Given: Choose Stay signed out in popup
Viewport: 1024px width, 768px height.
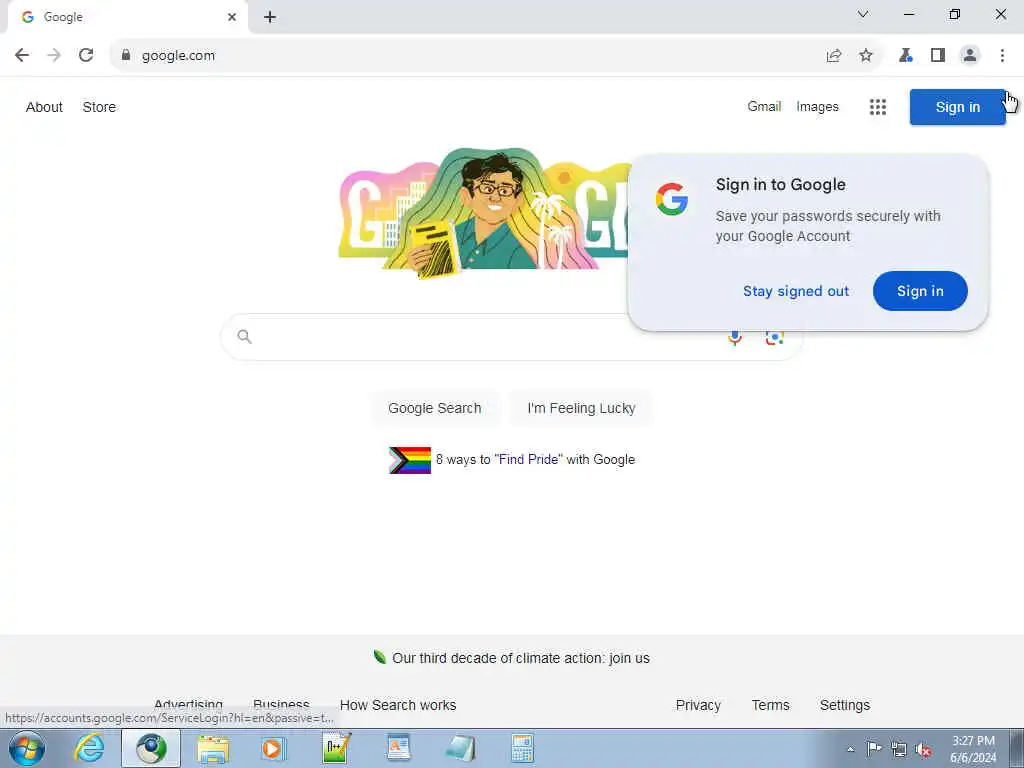Looking at the screenshot, I should click(x=795, y=291).
